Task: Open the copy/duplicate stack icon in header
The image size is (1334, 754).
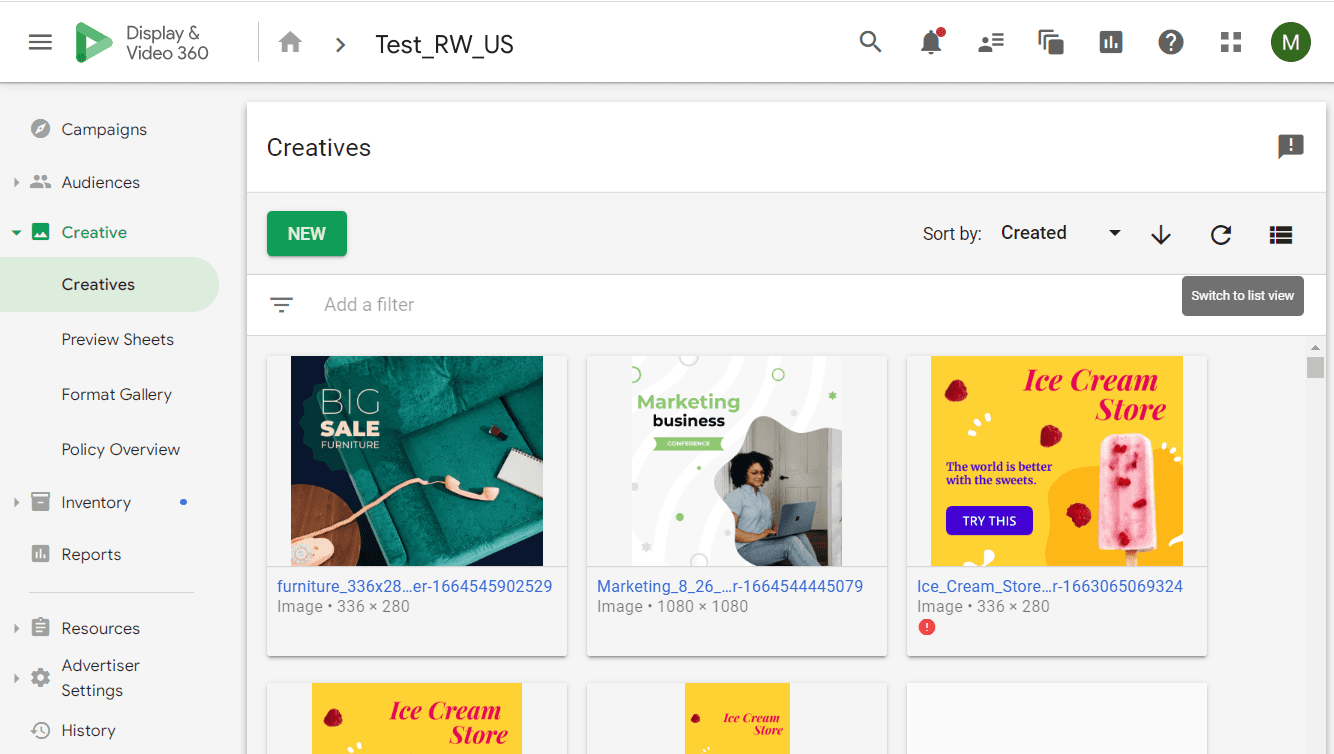Action: pyautogui.click(x=1051, y=42)
